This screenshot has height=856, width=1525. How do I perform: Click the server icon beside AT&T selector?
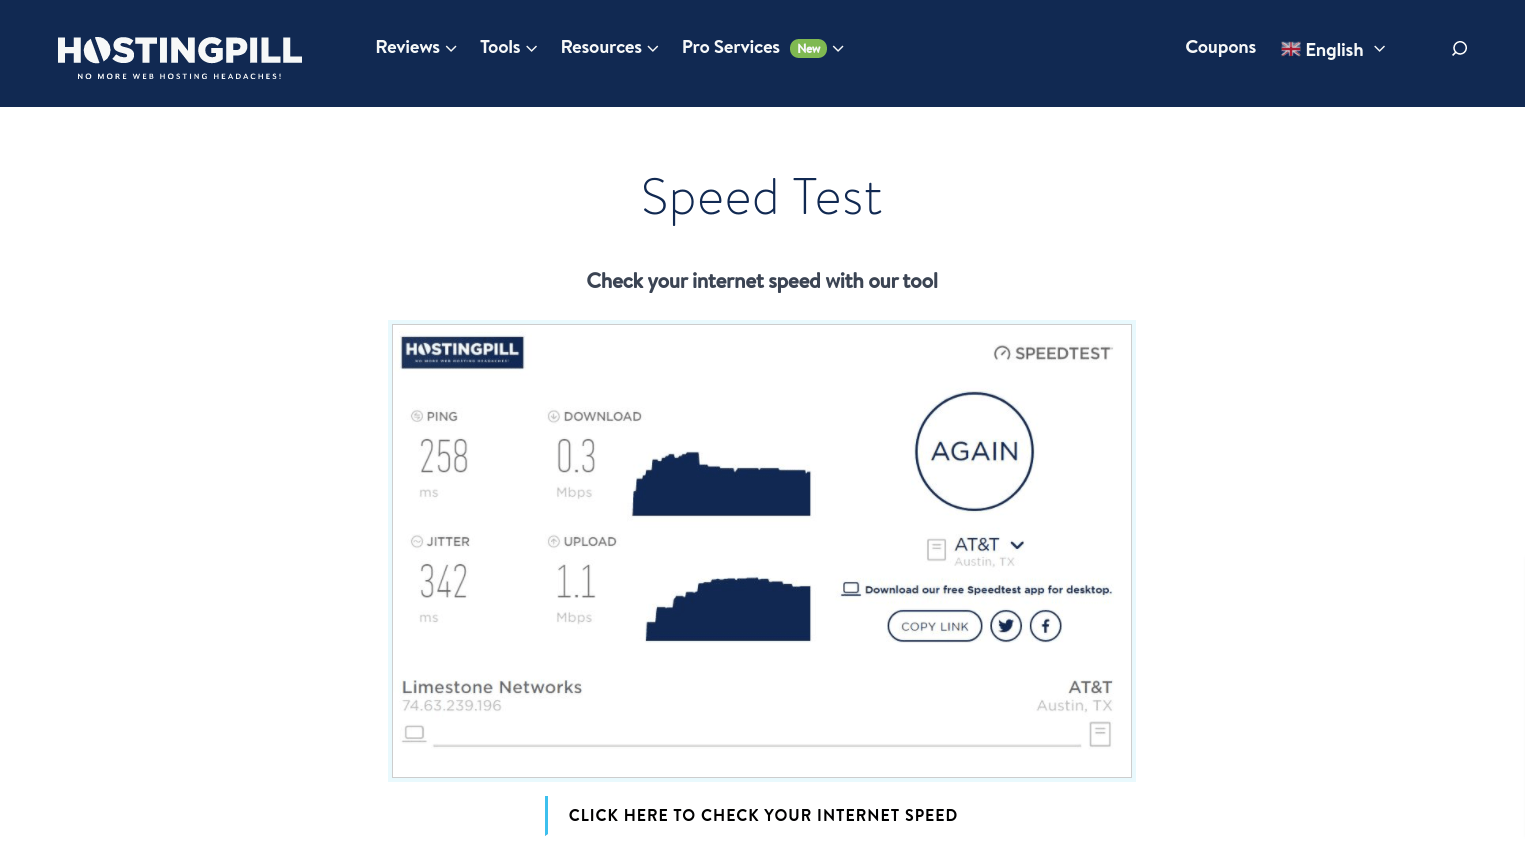936,549
